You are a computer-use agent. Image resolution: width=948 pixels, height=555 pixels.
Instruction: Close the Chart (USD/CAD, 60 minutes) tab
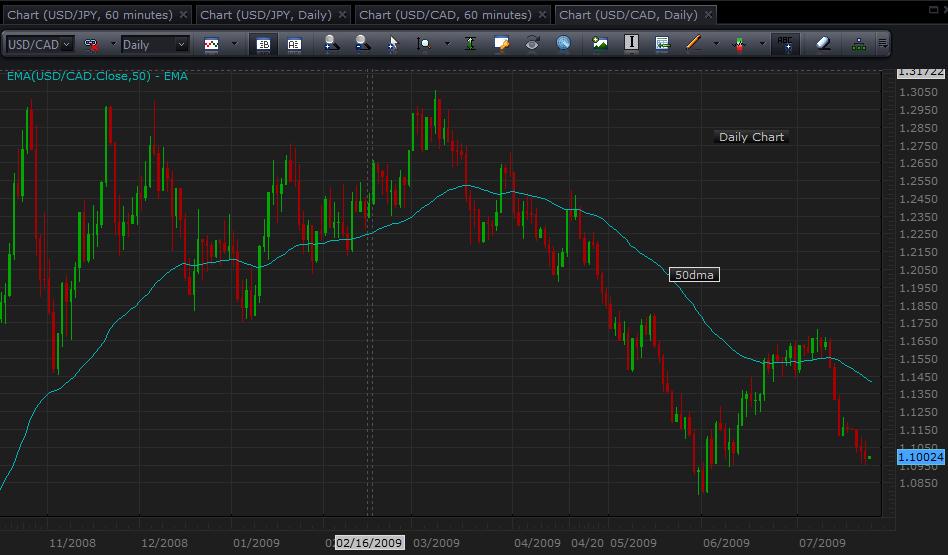(542, 15)
